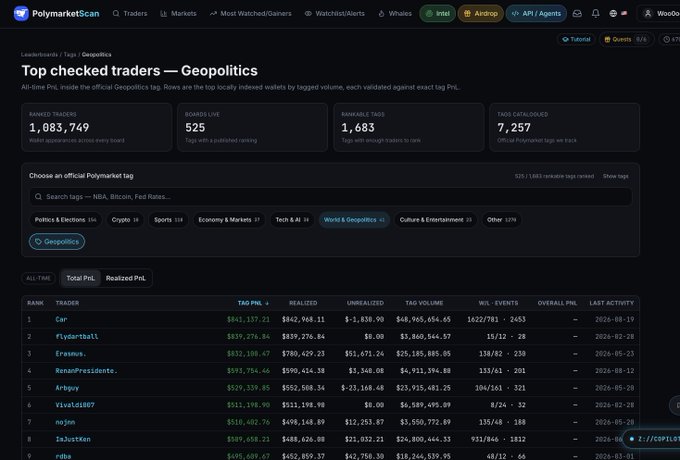Switch to Realized PnL view
680x460 pixels.
point(126,278)
